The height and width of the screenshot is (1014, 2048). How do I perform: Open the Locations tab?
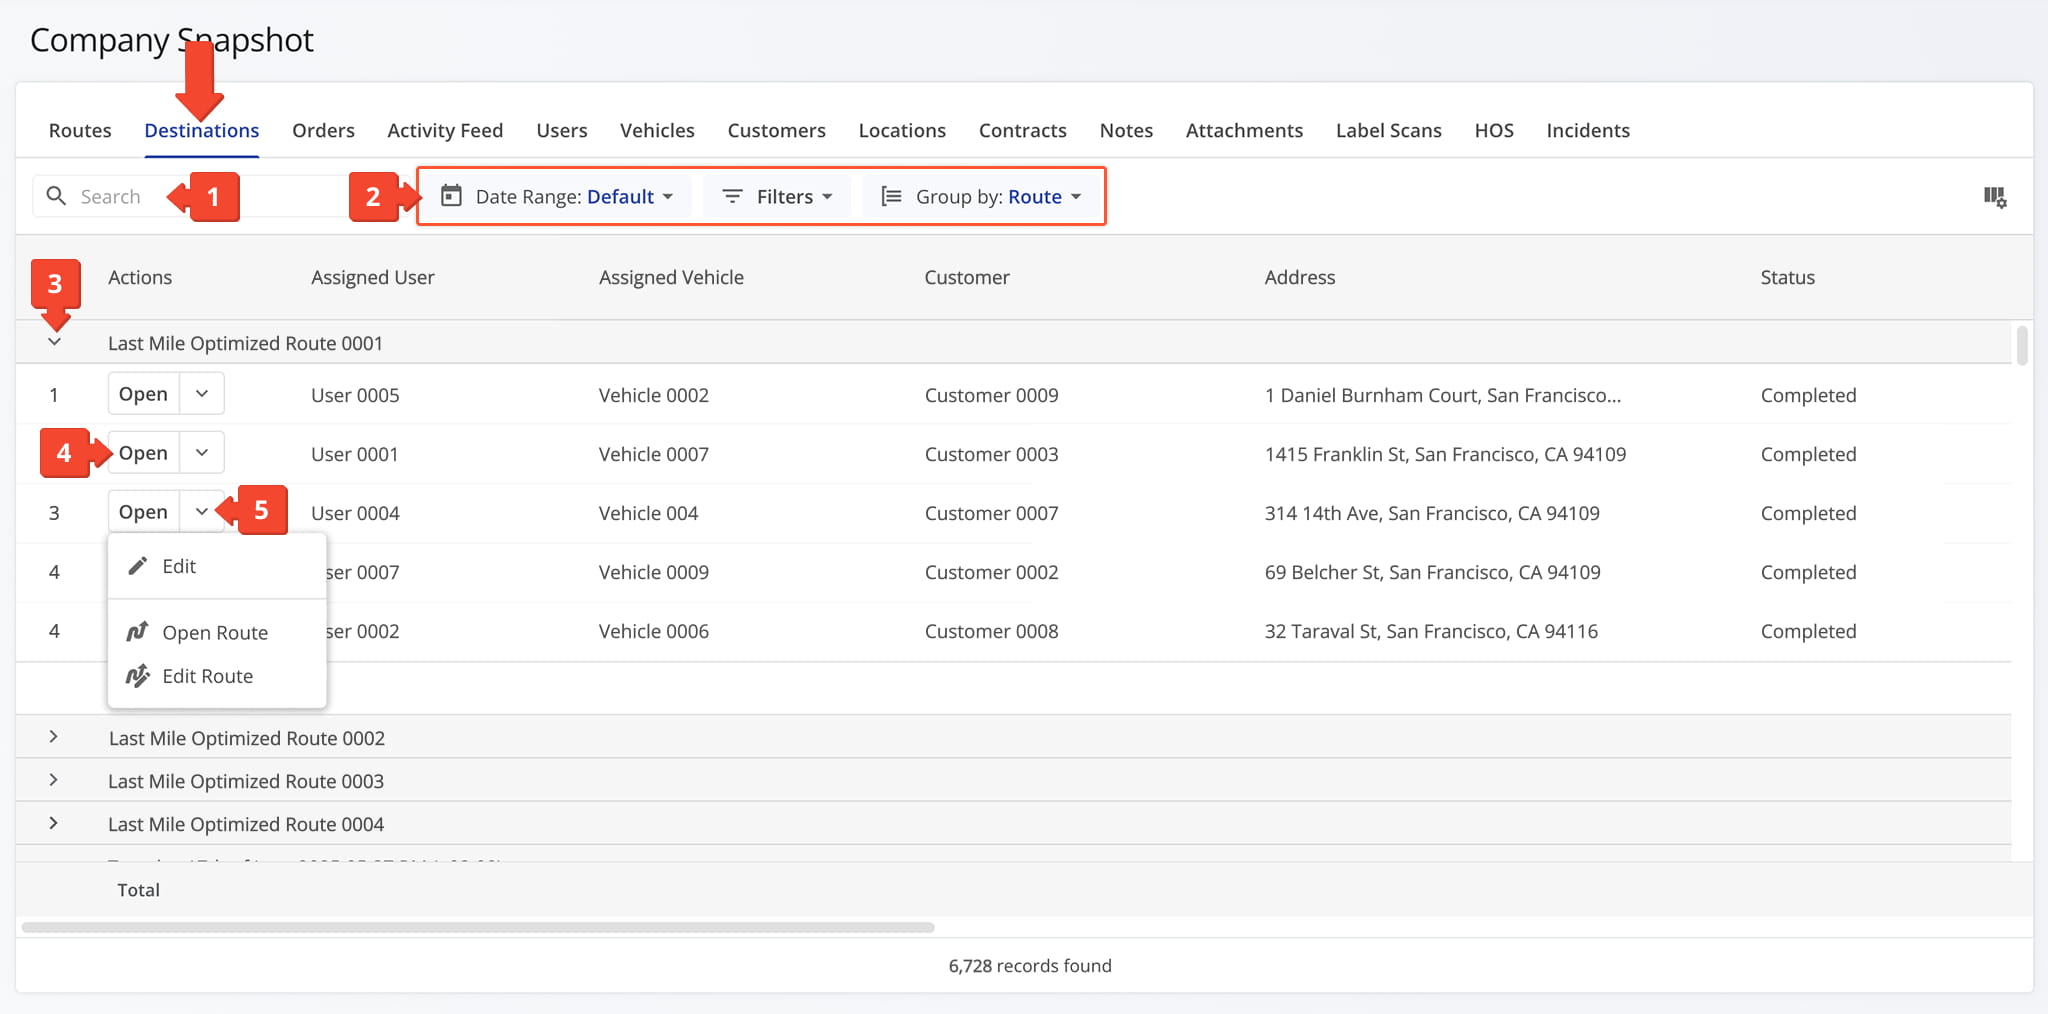point(902,130)
